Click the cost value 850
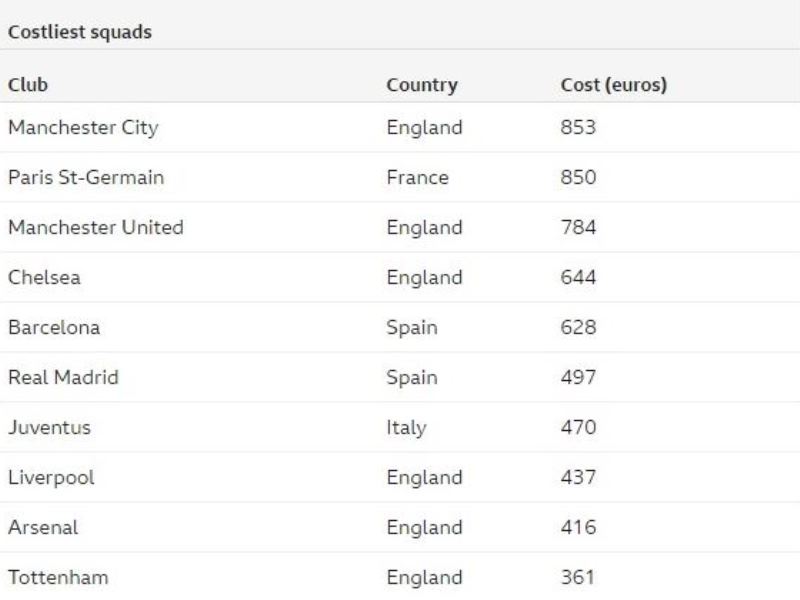800x600 pixels. (x=578, y=177)
